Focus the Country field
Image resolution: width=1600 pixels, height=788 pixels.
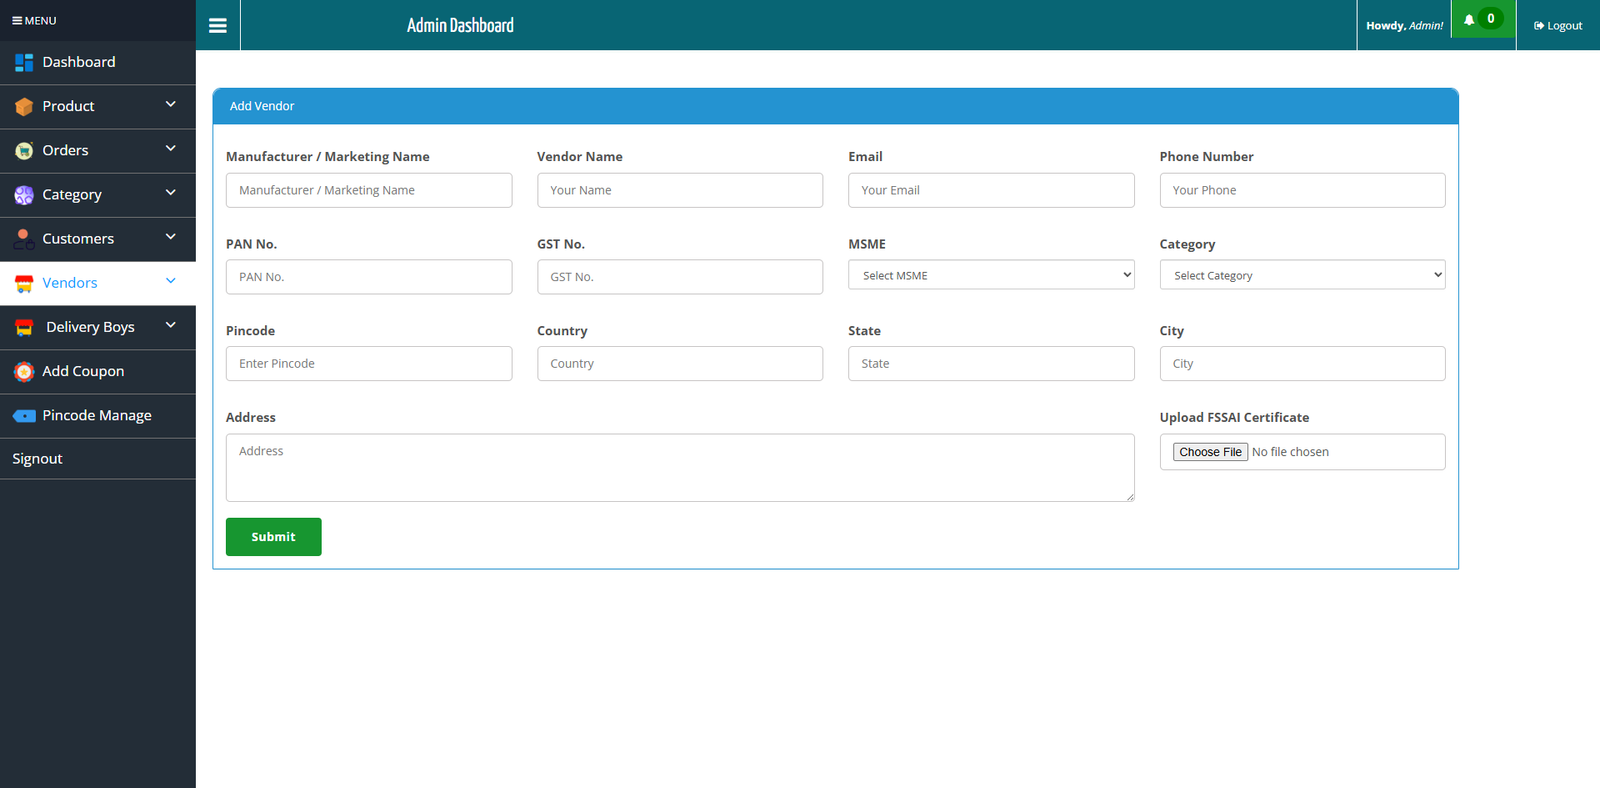coord(680,364)
